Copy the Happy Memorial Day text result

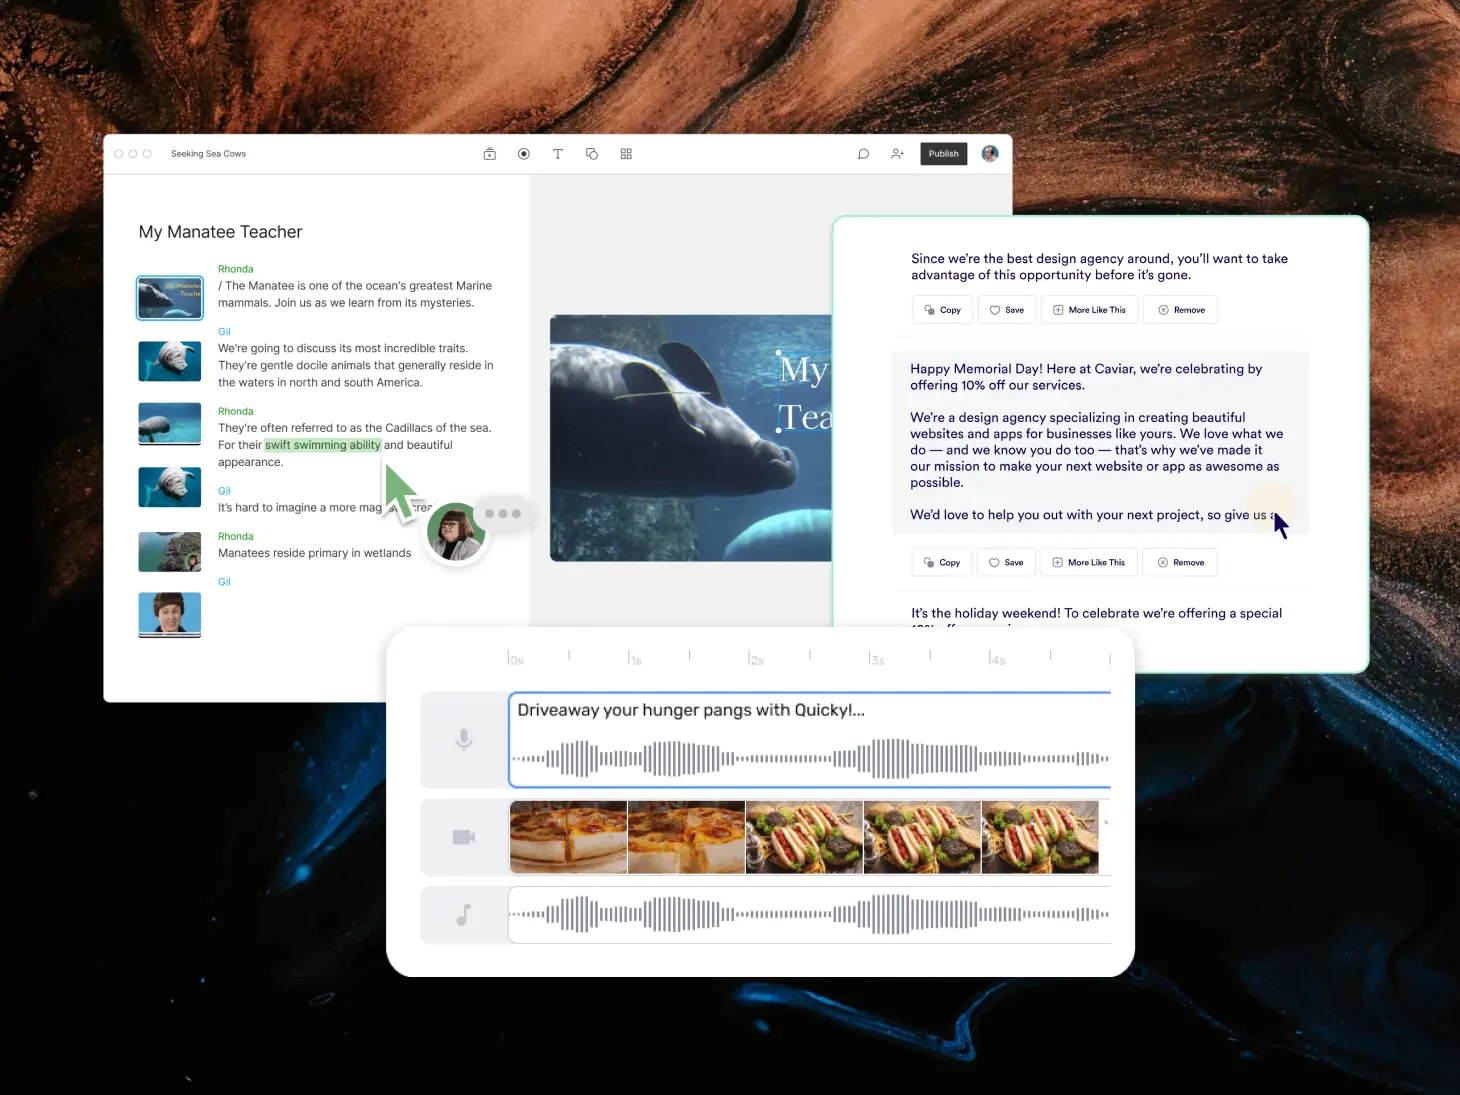[x=942, y=563]
